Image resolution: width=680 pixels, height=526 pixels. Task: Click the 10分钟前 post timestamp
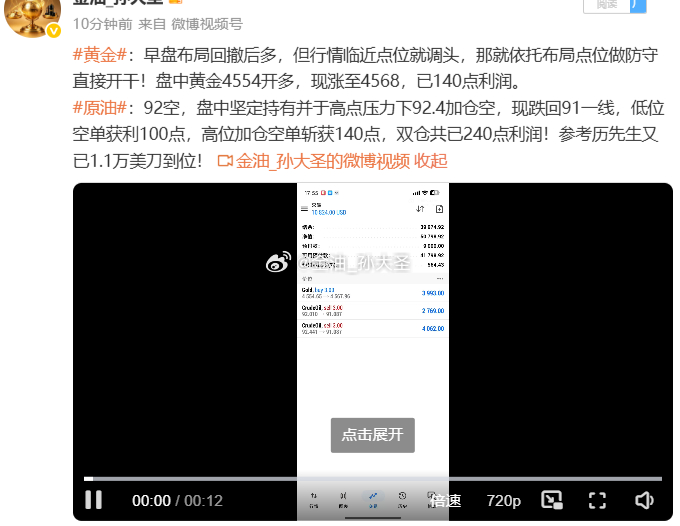click(102, 24)
